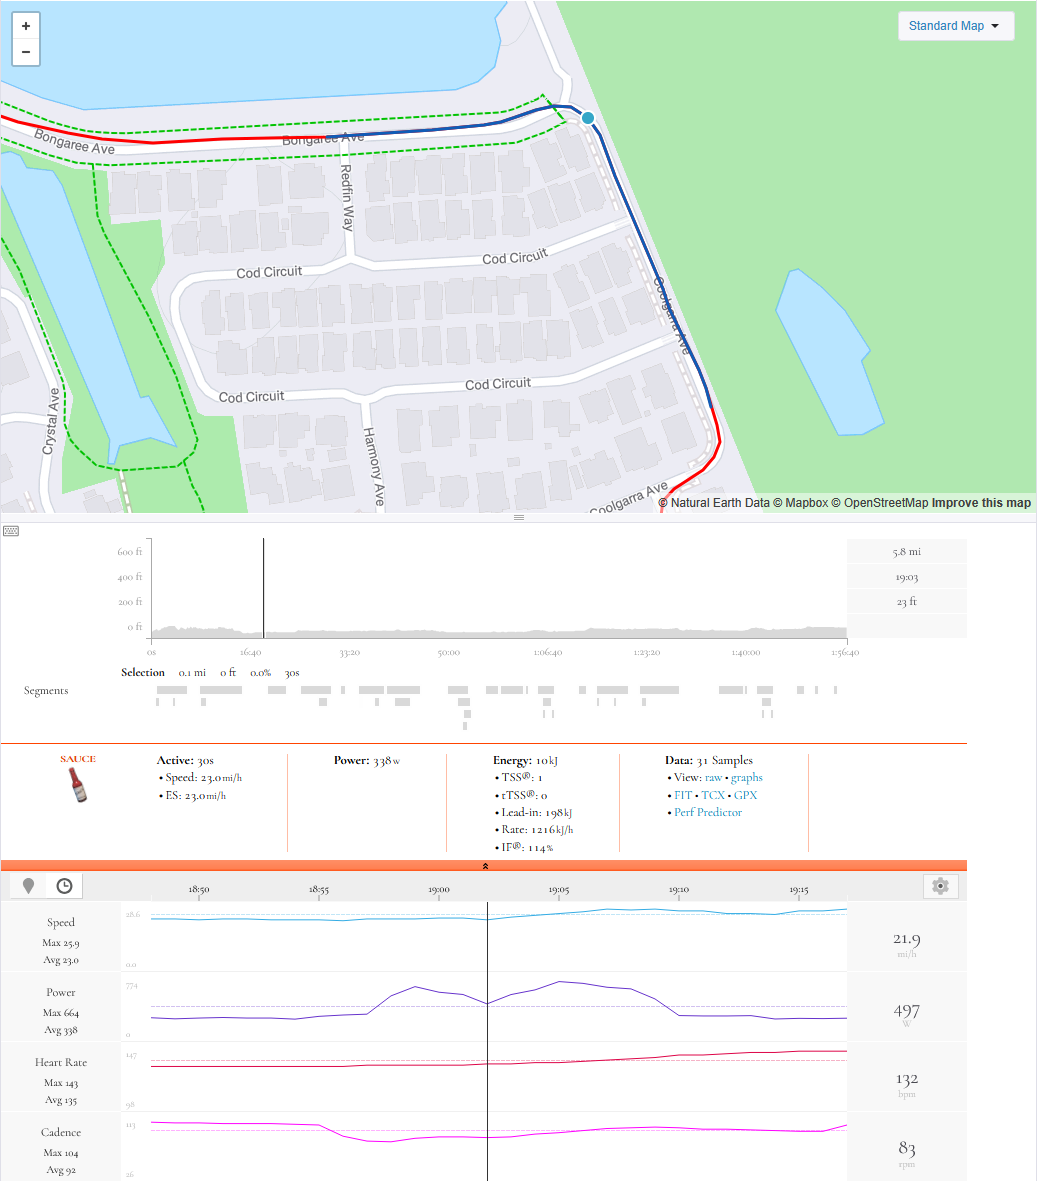Switch x-axis to distance pin icon

click(29, 886)
